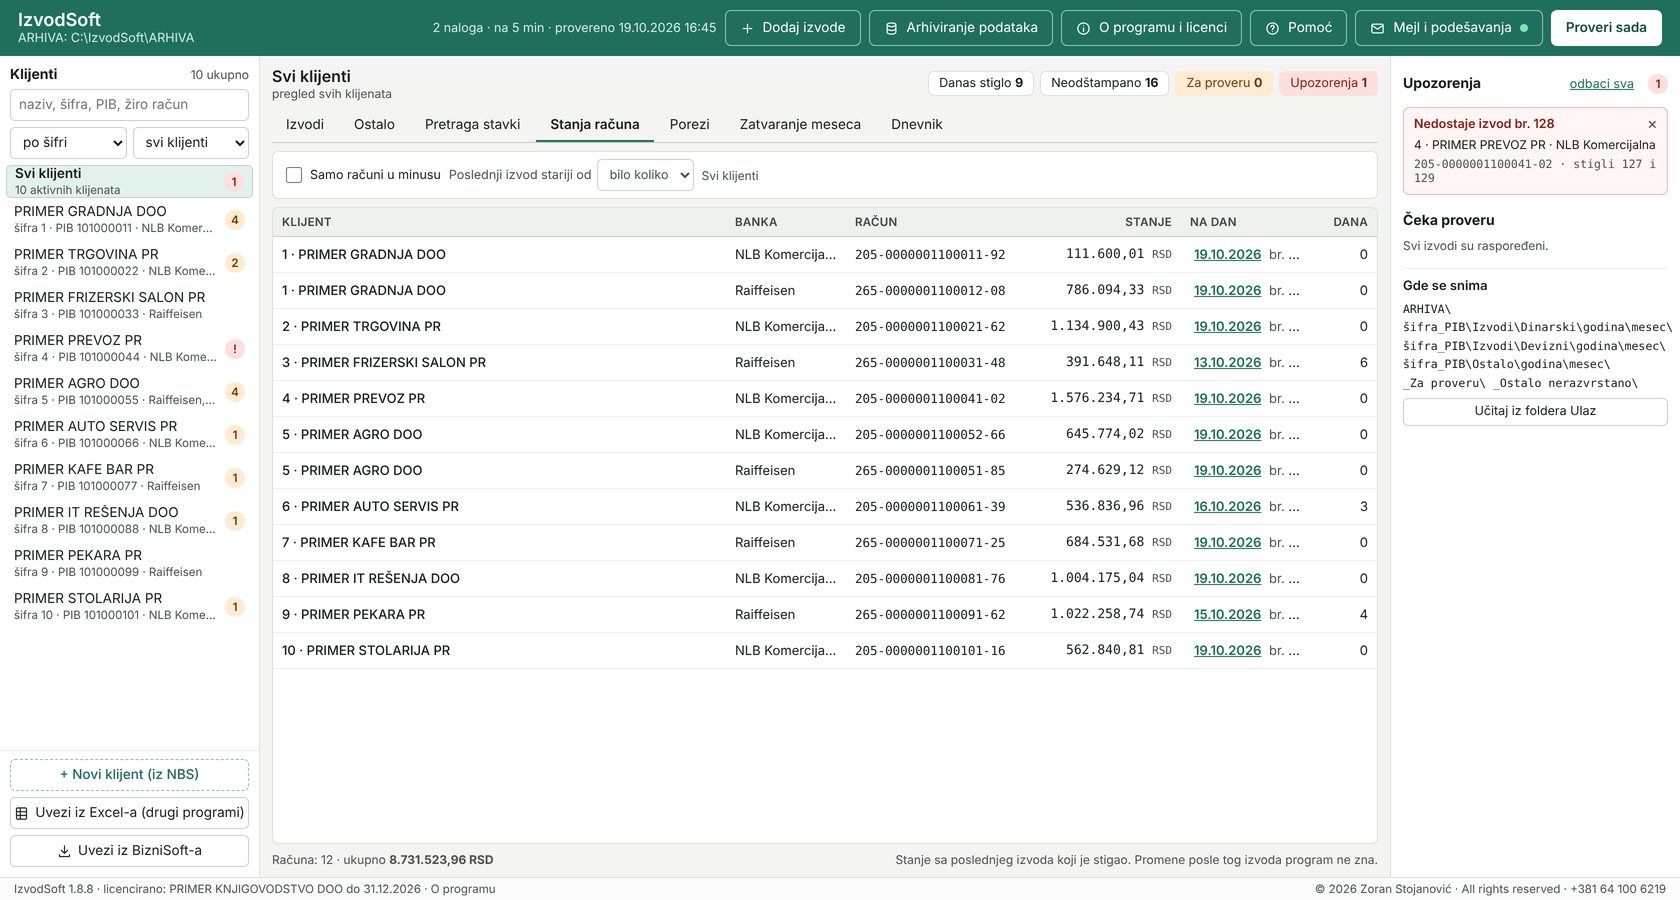Click the Novi klijent (iz NBS) button
This screenshot has height=900, width=1680.
(129, 775)
